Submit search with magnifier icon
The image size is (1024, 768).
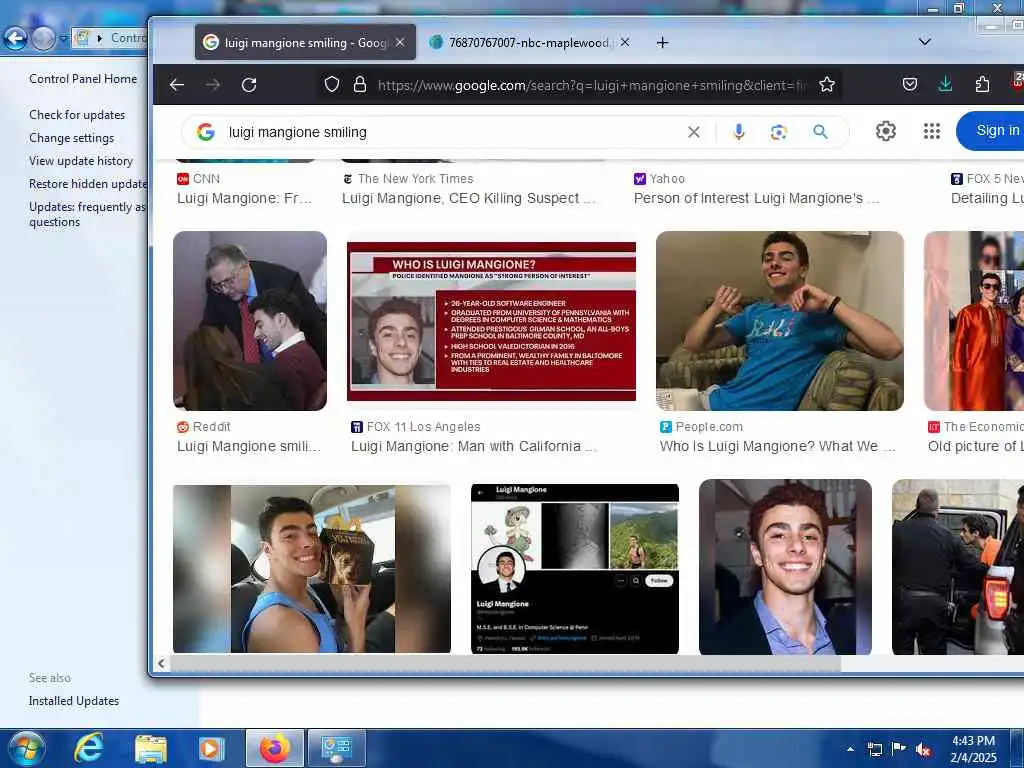click(820, 132)
